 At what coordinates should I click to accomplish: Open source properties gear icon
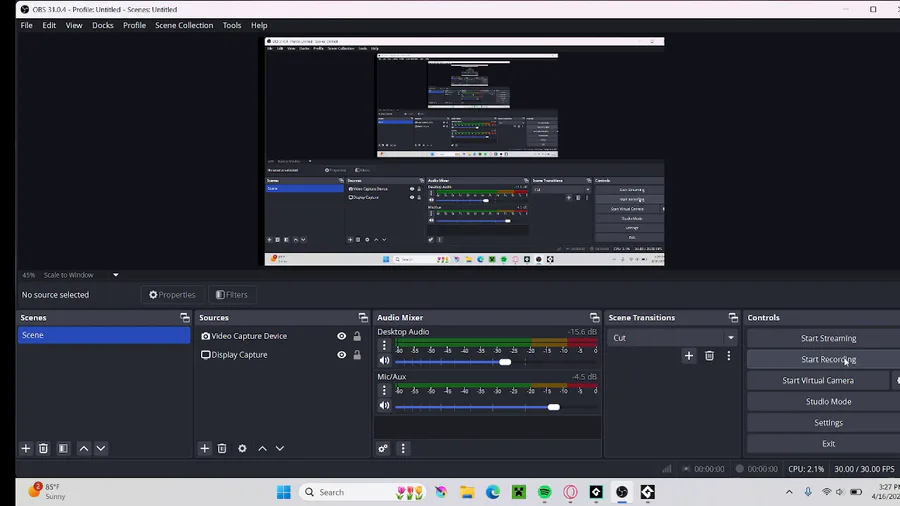[x=242, y=449]
